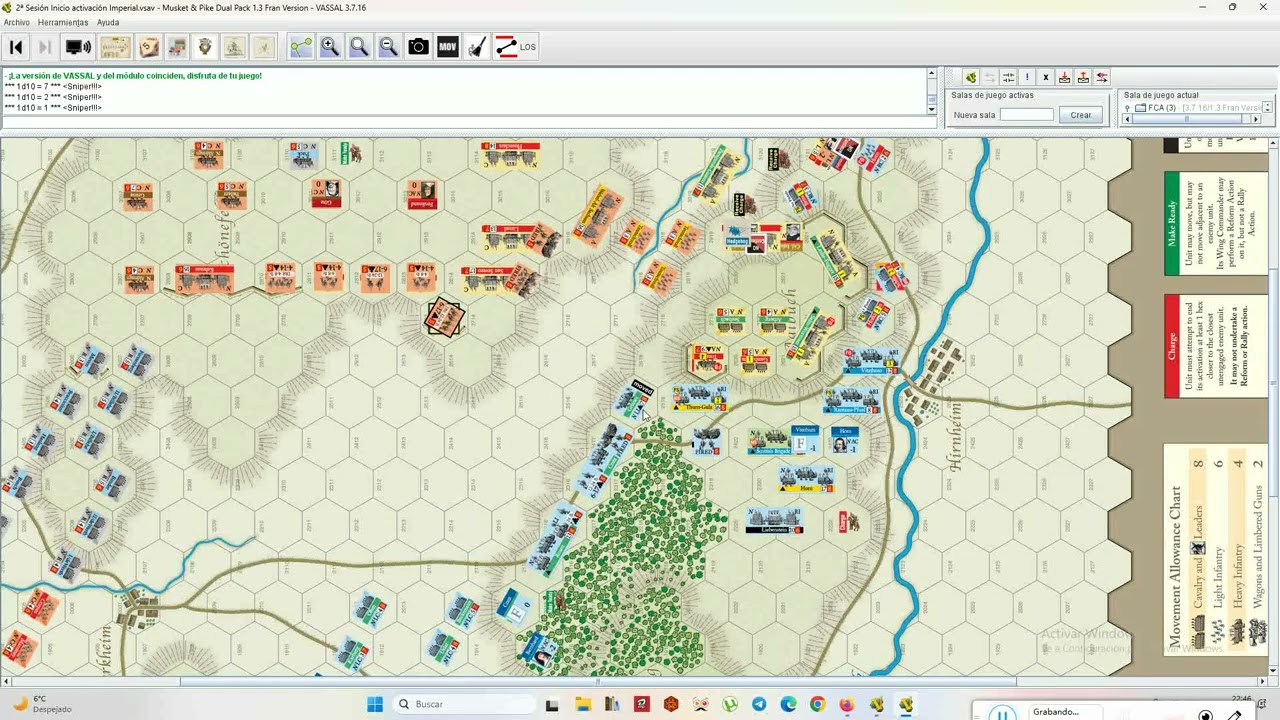Open the dice roller toolbar icon
Viewport: 1280px width, 720px height.
click(149, 46)
